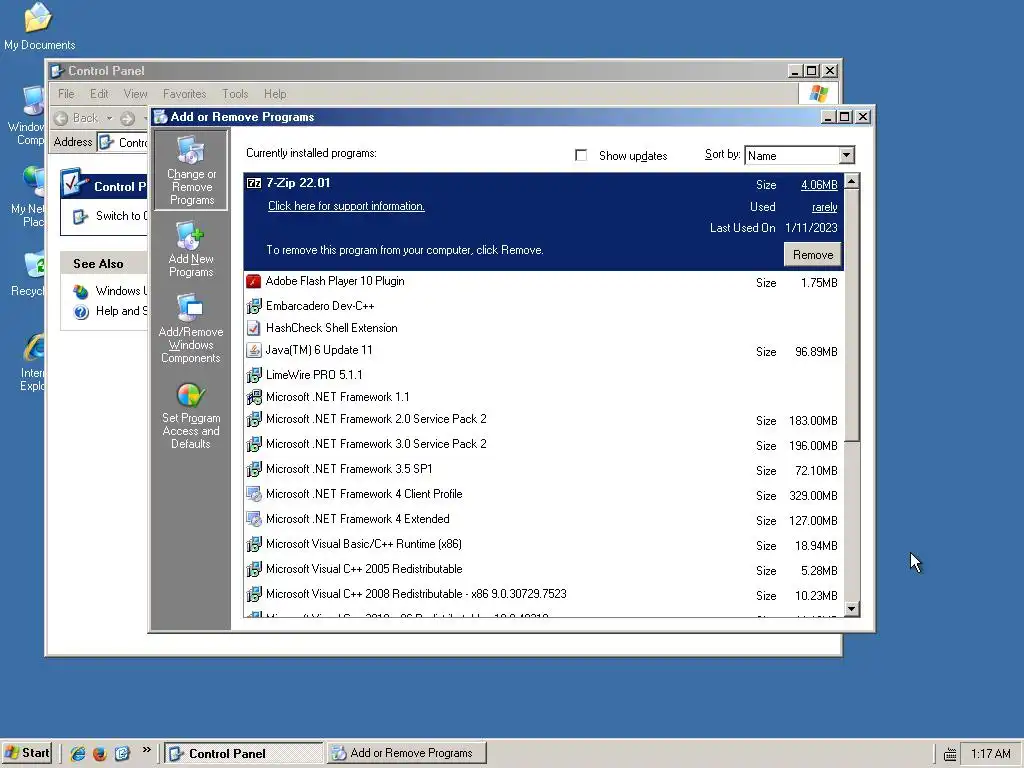The height and width of the screenshot is (768, 1024).
Task: Switch to Control Panel taskbar button
Action: [243, 753]
